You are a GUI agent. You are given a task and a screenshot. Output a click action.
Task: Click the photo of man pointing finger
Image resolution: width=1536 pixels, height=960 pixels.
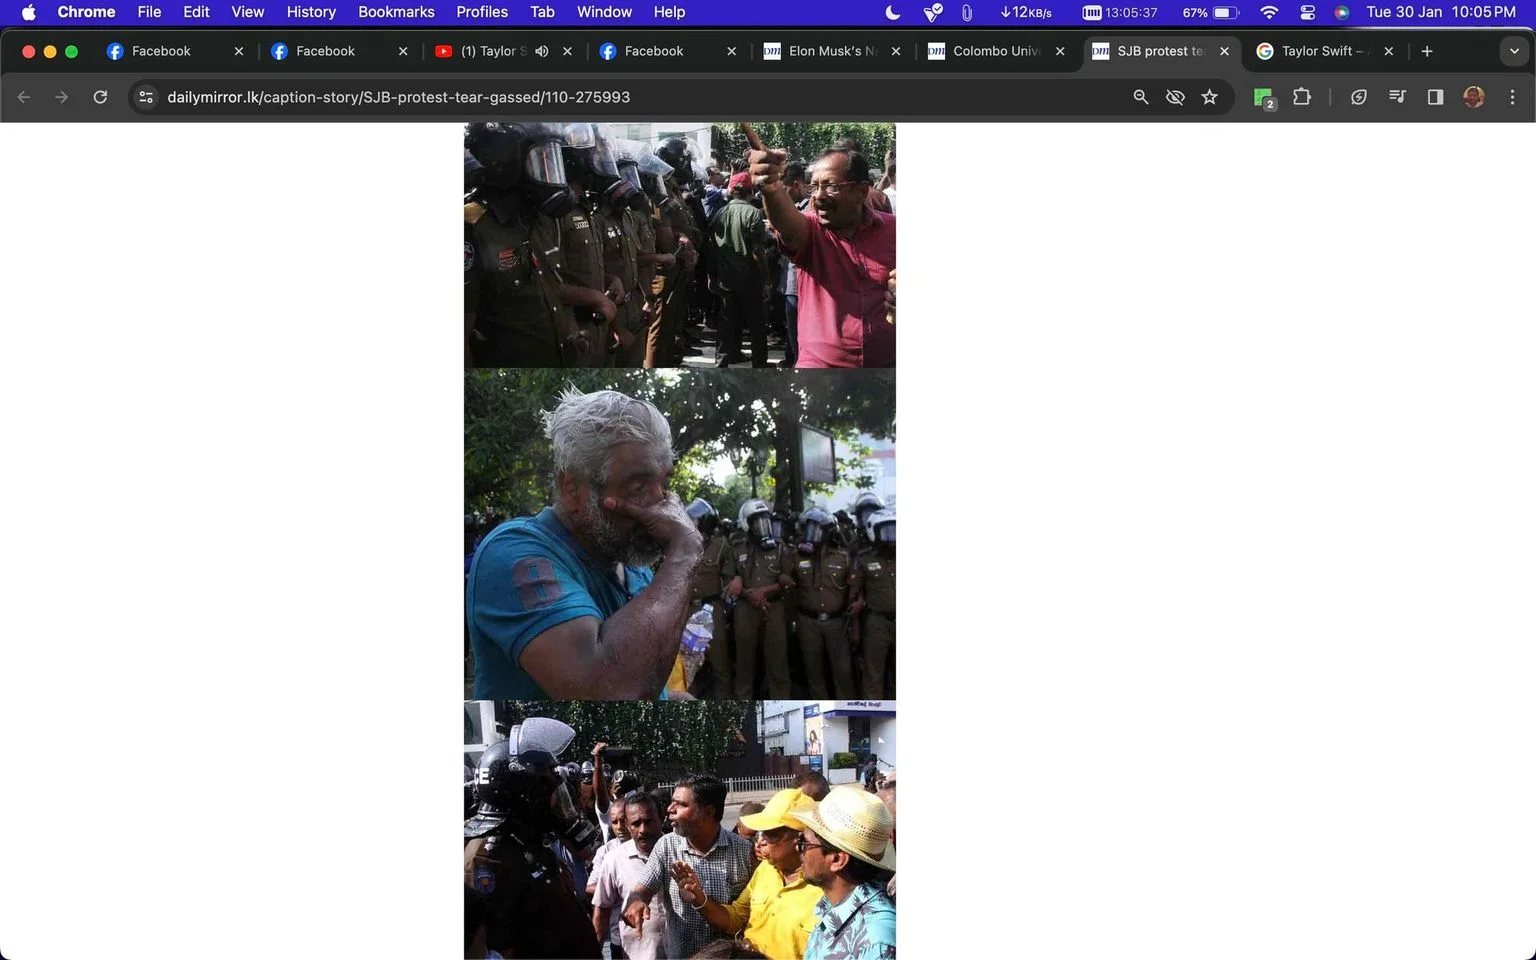tap(680, 245)
